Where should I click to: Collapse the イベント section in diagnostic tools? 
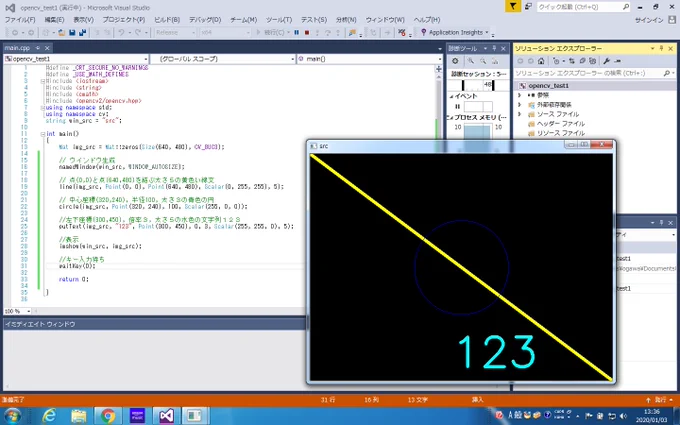pos(451,96)
